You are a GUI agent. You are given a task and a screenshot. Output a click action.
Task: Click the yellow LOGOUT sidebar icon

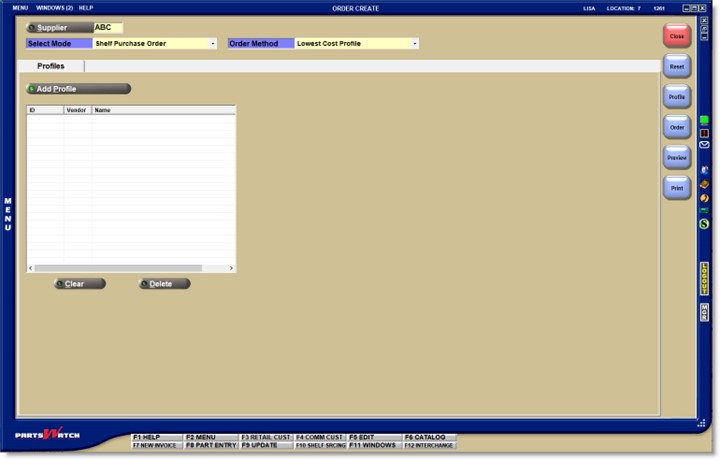coord(704,279)
